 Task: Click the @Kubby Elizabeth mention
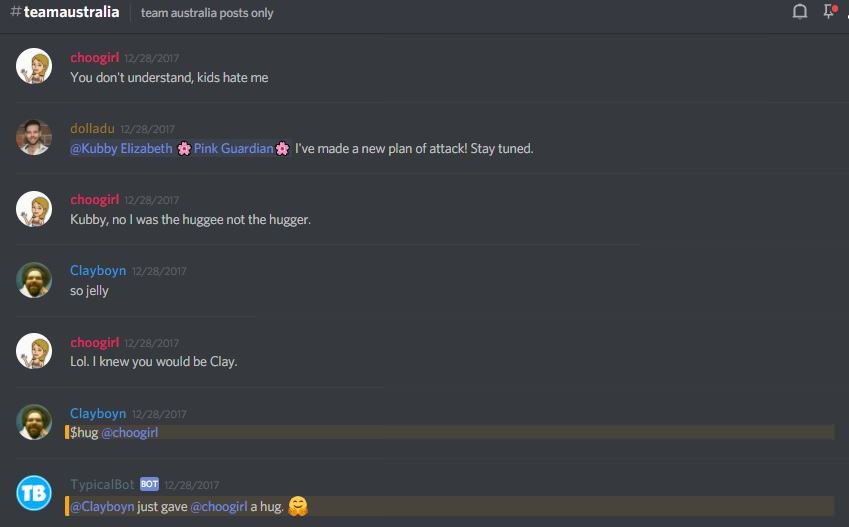pyautogui.click(x=121, y=148)
